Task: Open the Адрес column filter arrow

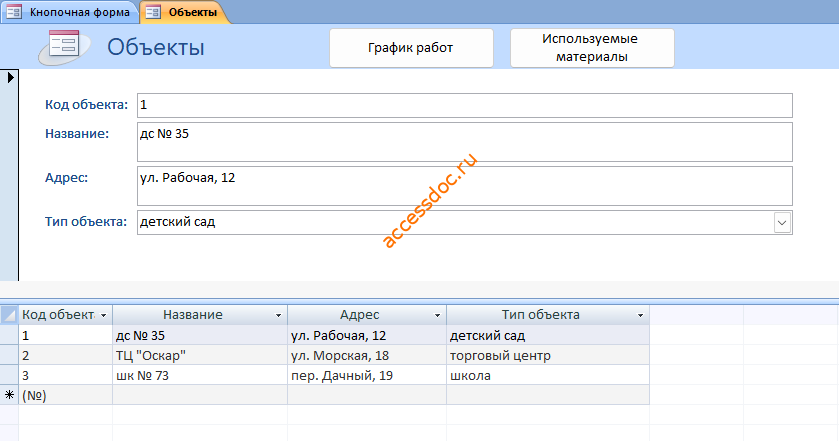Action: [437, 315]
